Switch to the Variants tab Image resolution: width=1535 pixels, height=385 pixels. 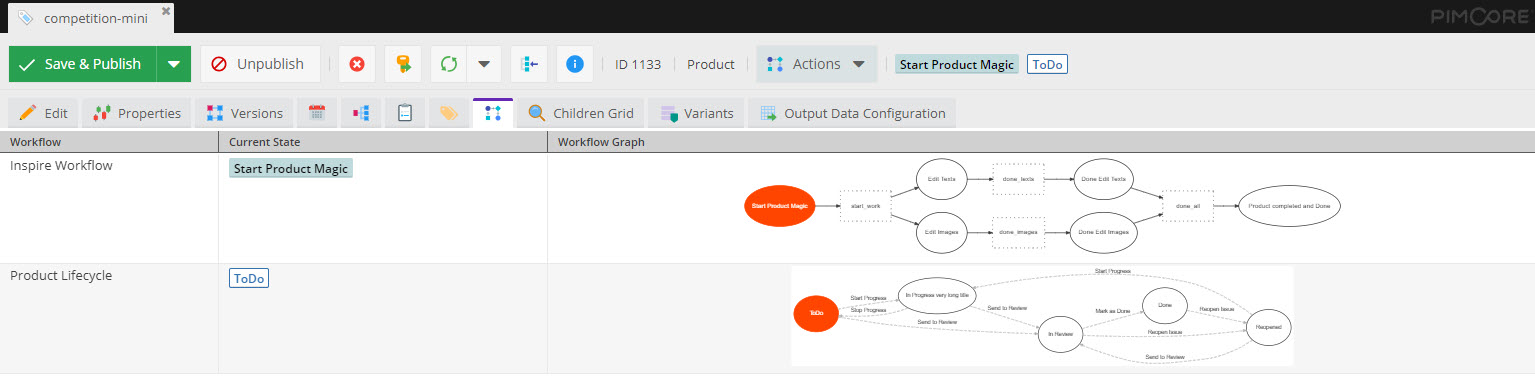point(696,113)
